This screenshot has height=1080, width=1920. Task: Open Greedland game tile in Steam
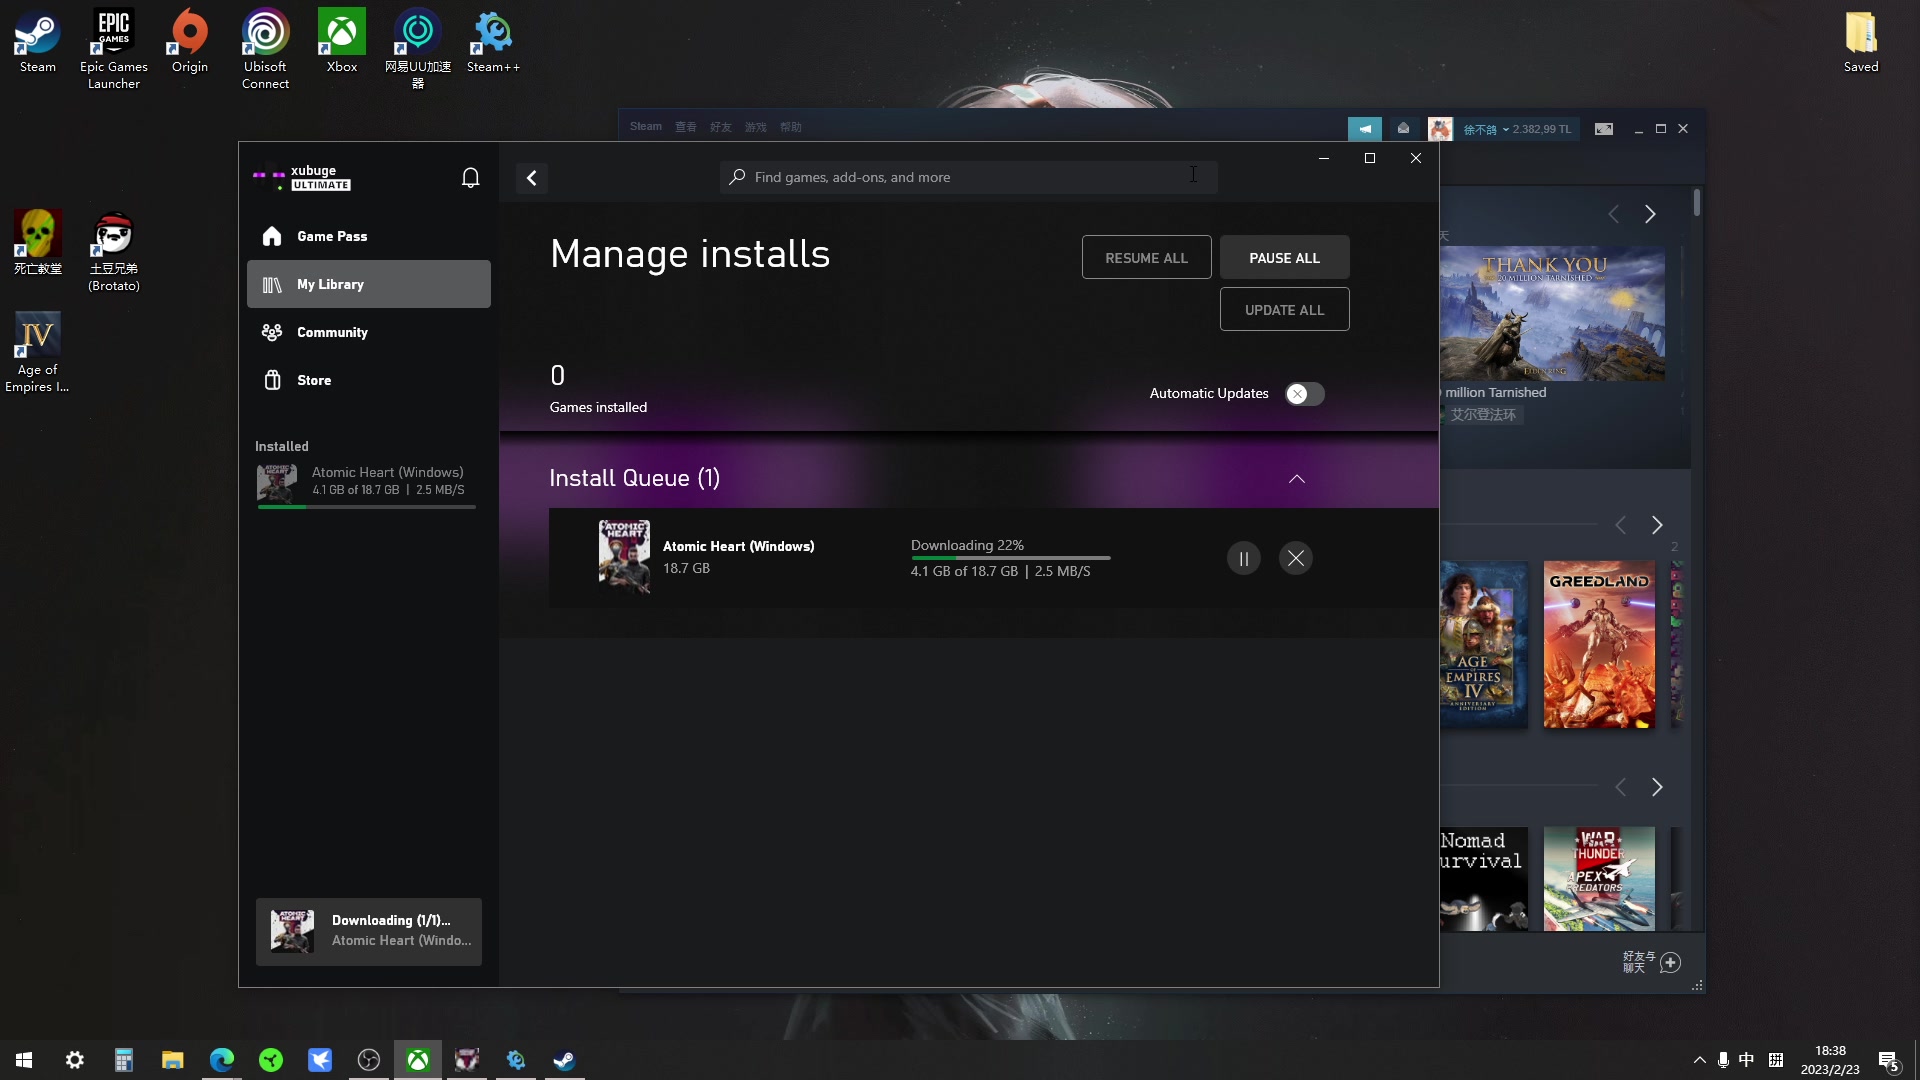coord(1599,645)
